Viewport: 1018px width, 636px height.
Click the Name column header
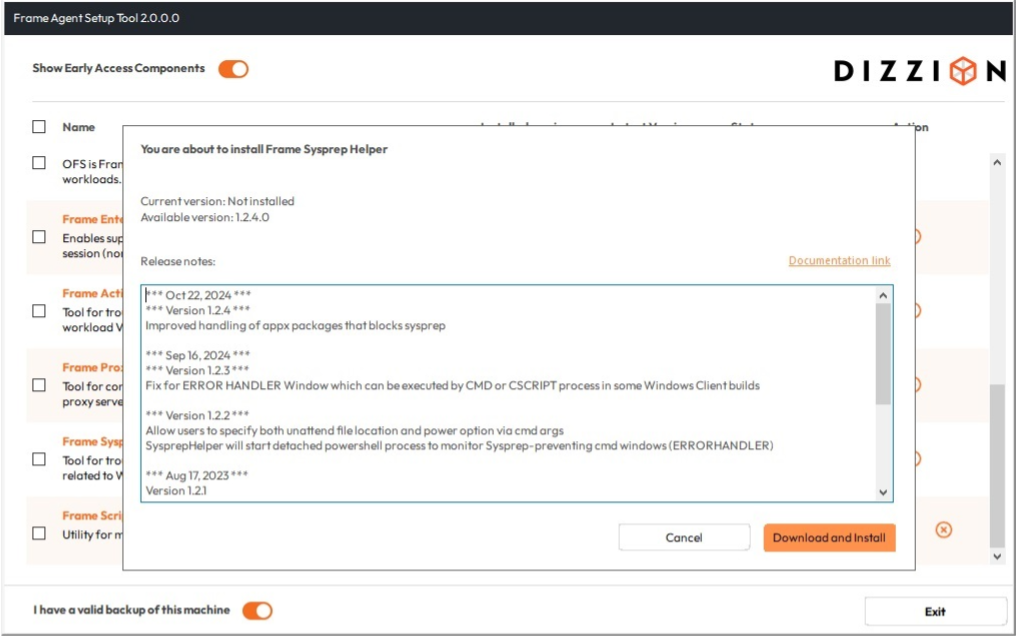point(79,127)
